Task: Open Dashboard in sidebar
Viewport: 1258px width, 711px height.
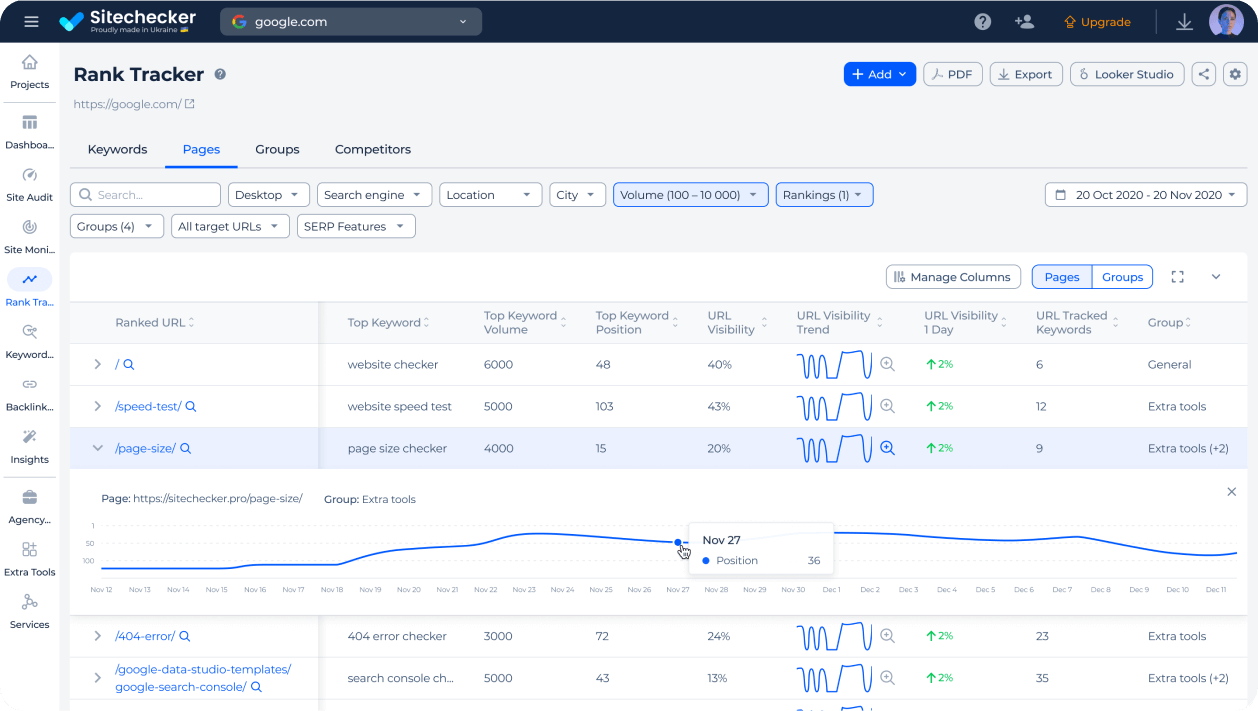Action: click(x=30, y=131)
